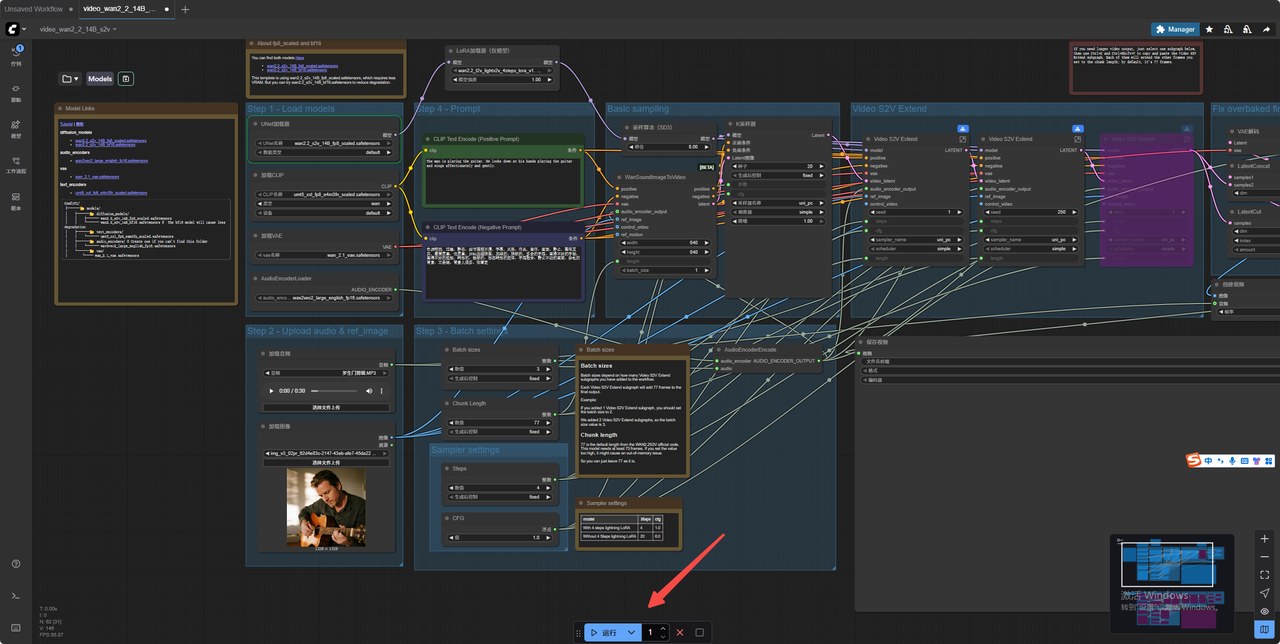1280x644 pixels.
Task: Click the 模型强度 1.00 widget in LoRA加载器
Action: coord(501,79)
